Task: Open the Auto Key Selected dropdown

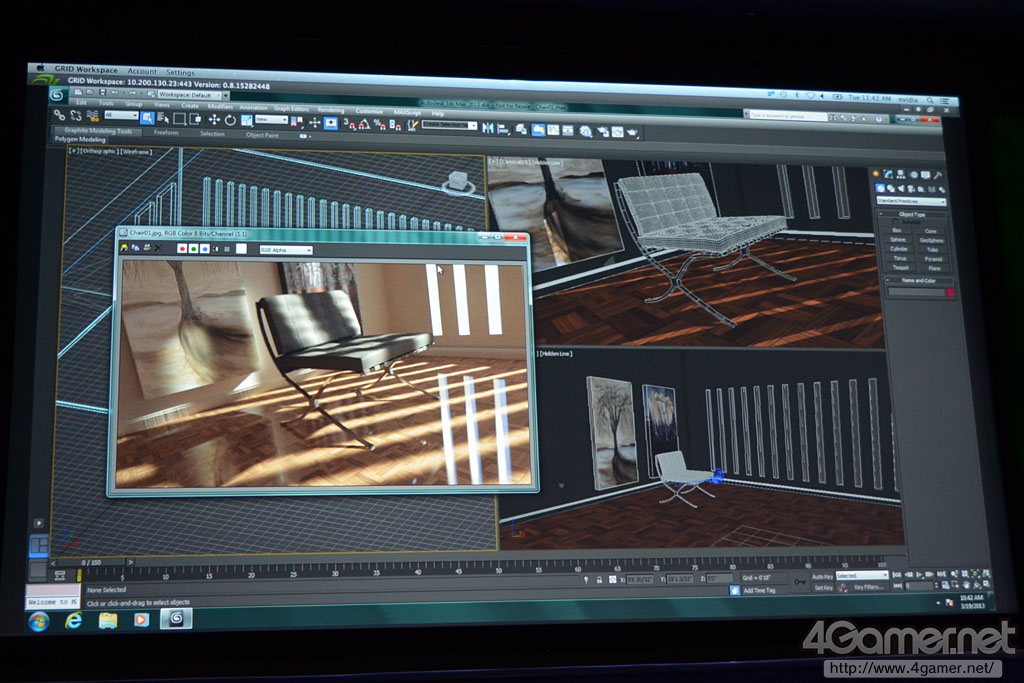Action: [861, 576]
